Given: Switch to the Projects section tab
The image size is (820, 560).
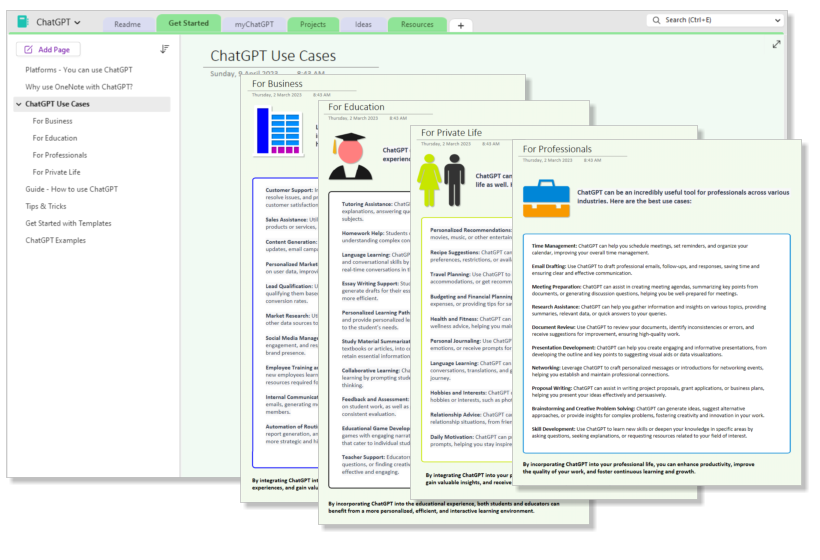Looking at the screenshot, I should click(x=313, y=24).
